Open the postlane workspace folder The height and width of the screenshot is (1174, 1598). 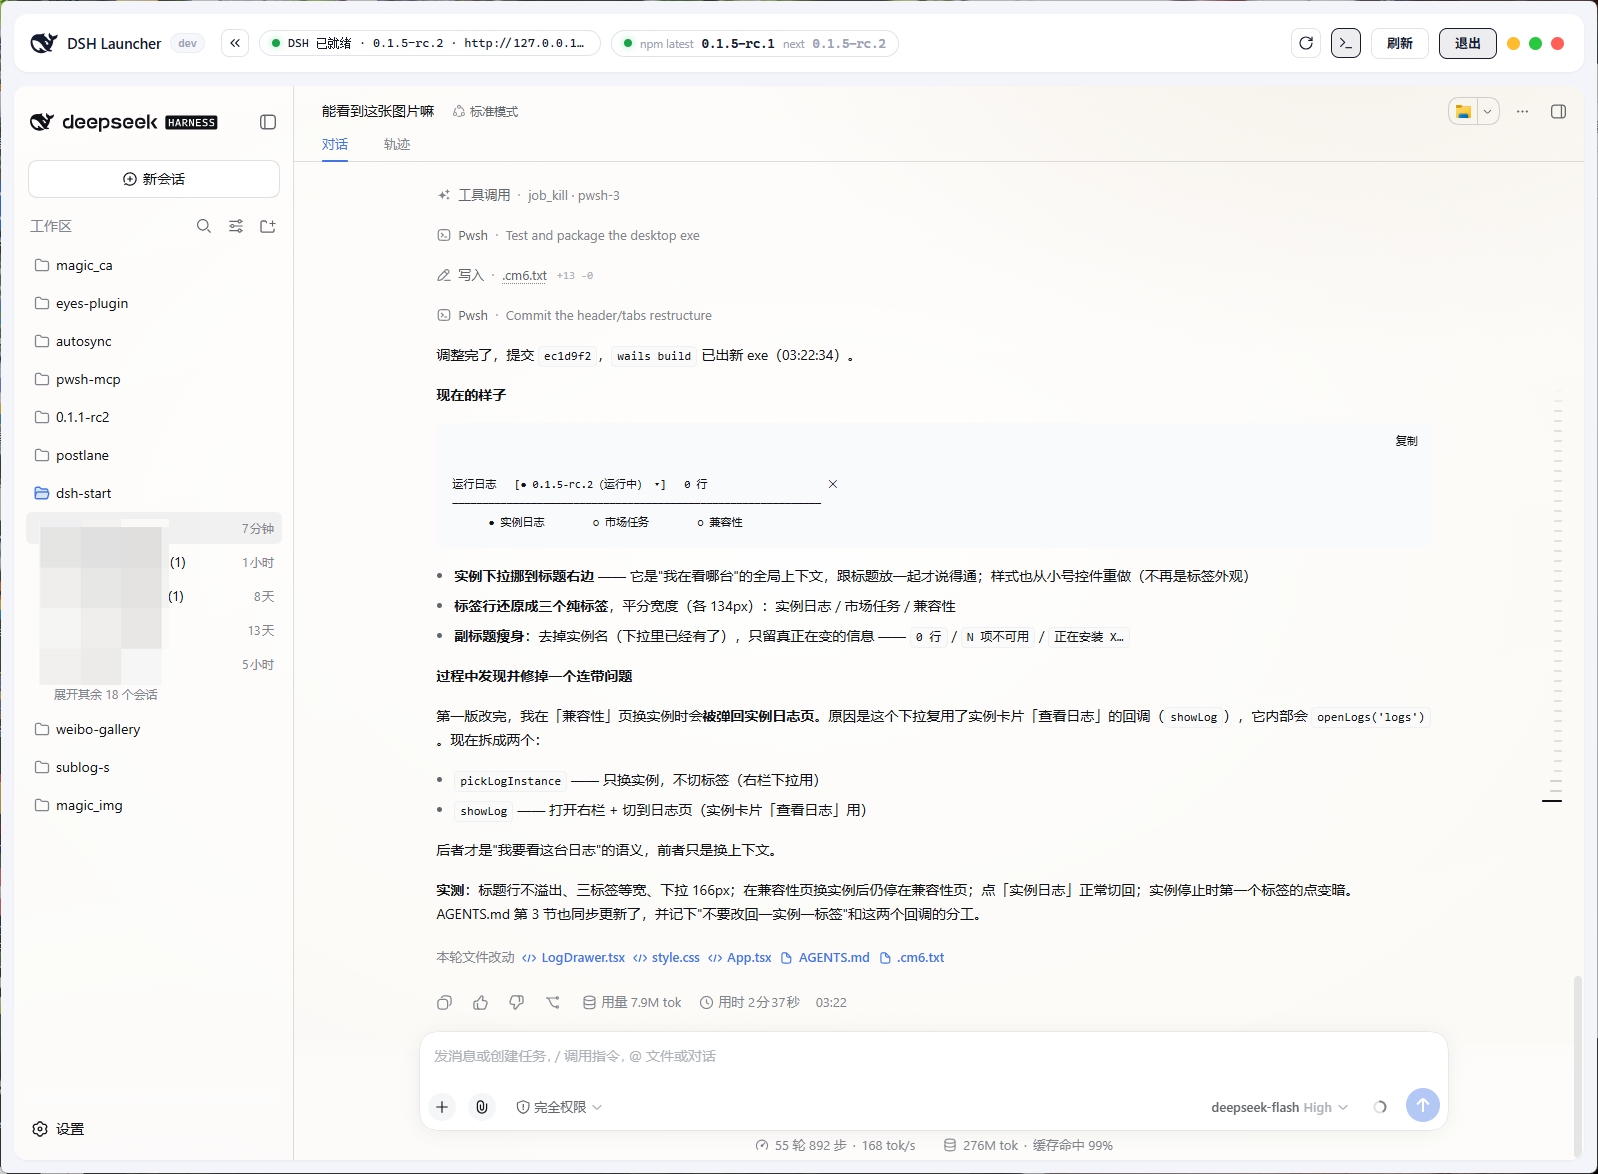point(154,455)
